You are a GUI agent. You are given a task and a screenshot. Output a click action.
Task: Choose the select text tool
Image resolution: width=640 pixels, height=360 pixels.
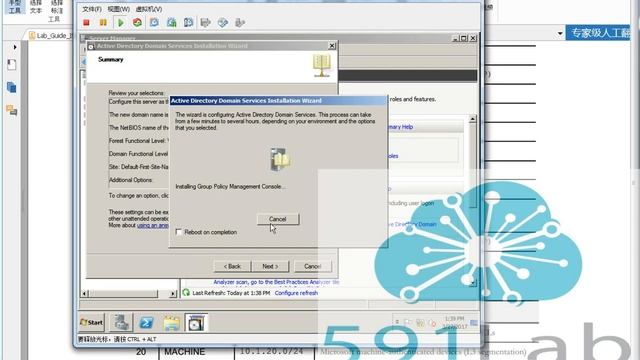tap(36, 7)
